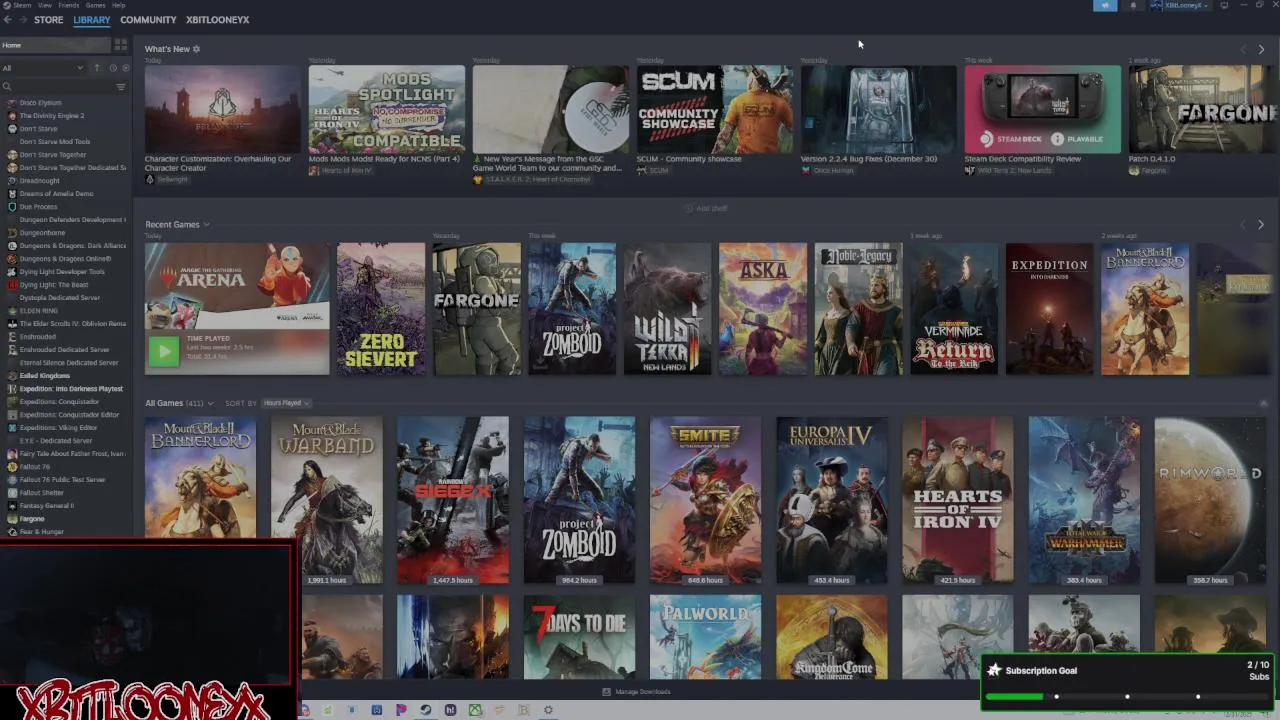Open the XBITLOONEYX profile tab
This screenshot has width=1280, height=720.
click(217, 20)
